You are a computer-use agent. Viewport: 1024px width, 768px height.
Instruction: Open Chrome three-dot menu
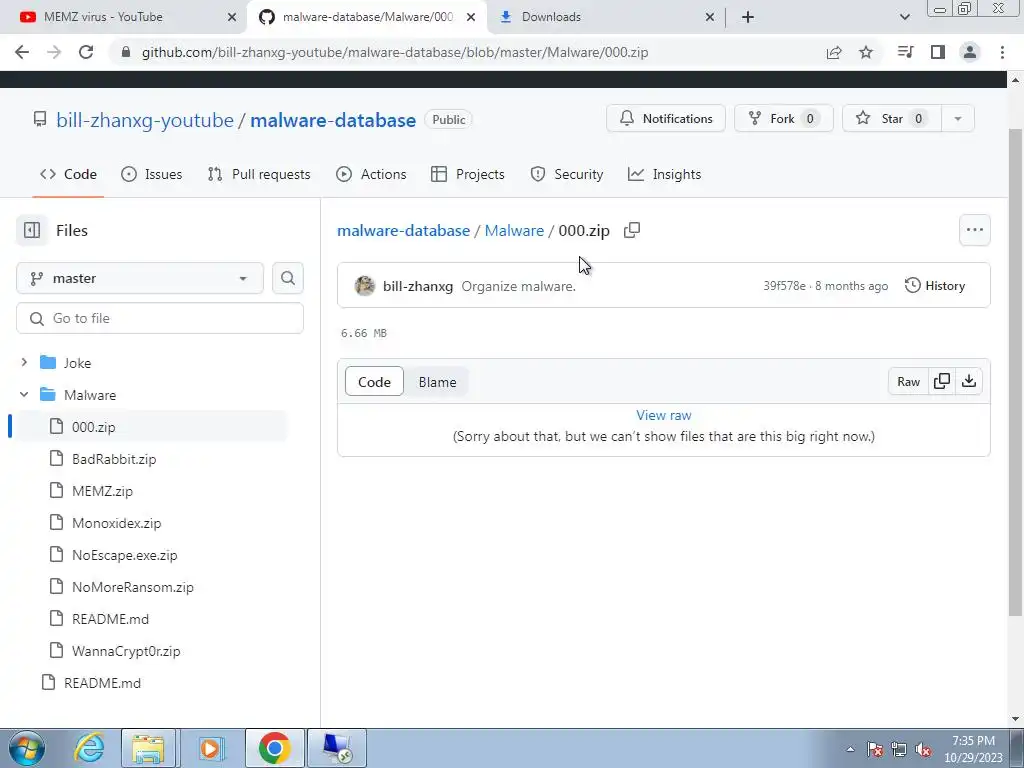(x=1002, y=52)
